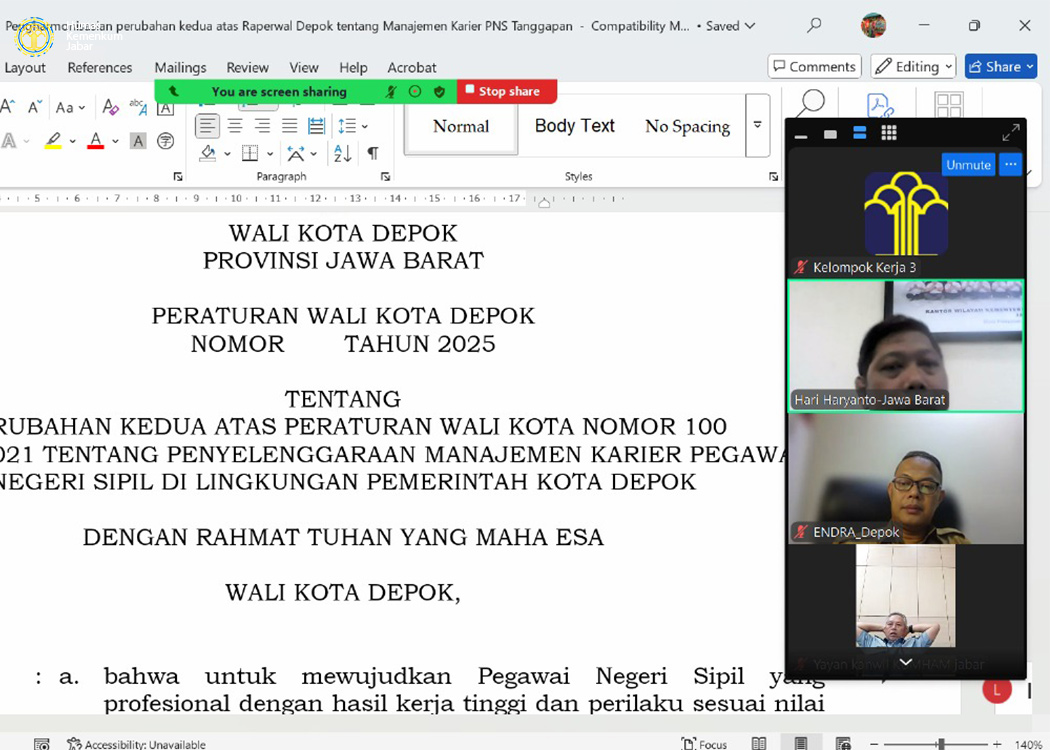
Task: Click the Phonetic Guide abc icon
Action: tap(138, 106)
